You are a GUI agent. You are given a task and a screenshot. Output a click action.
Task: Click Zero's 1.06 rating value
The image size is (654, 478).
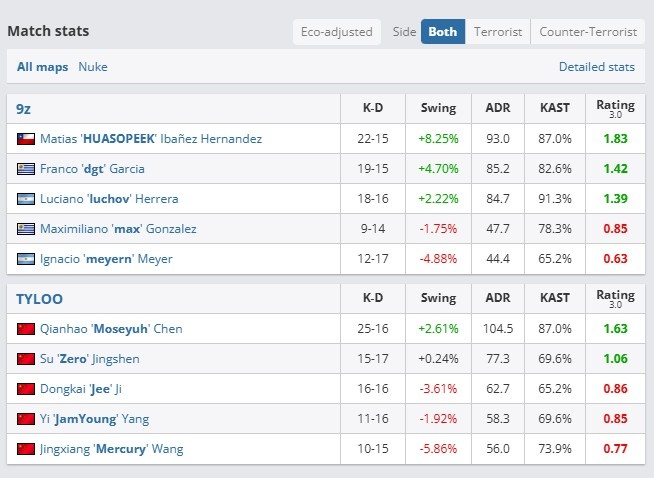point(616,359)
